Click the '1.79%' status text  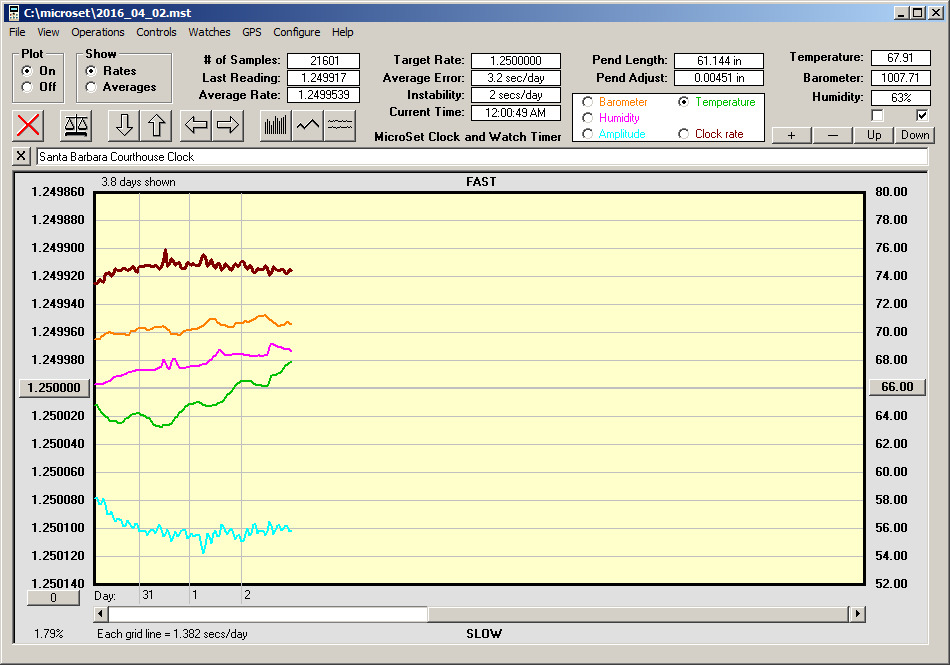[48, 634]
